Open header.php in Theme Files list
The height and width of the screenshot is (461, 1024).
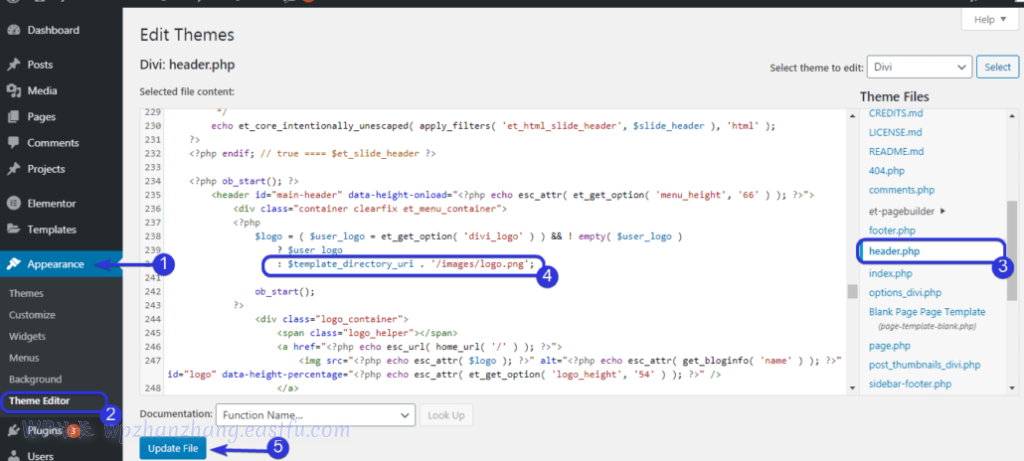pos(894,251)
